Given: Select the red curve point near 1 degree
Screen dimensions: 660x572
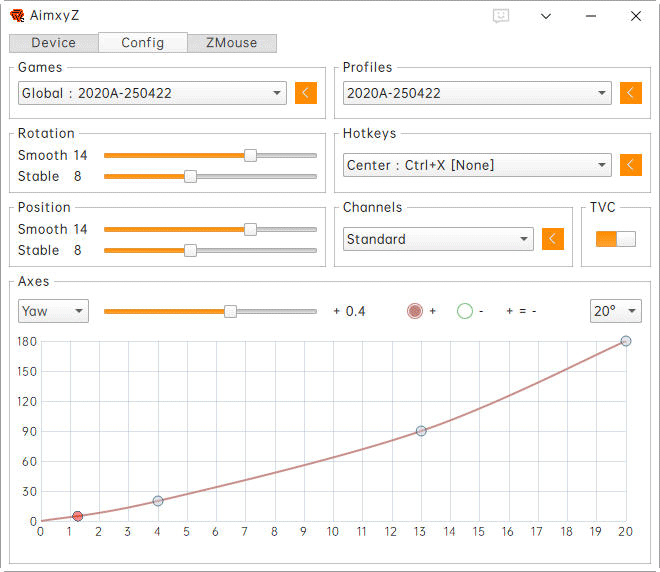Looking at the screenshot, I should [77, 516].
